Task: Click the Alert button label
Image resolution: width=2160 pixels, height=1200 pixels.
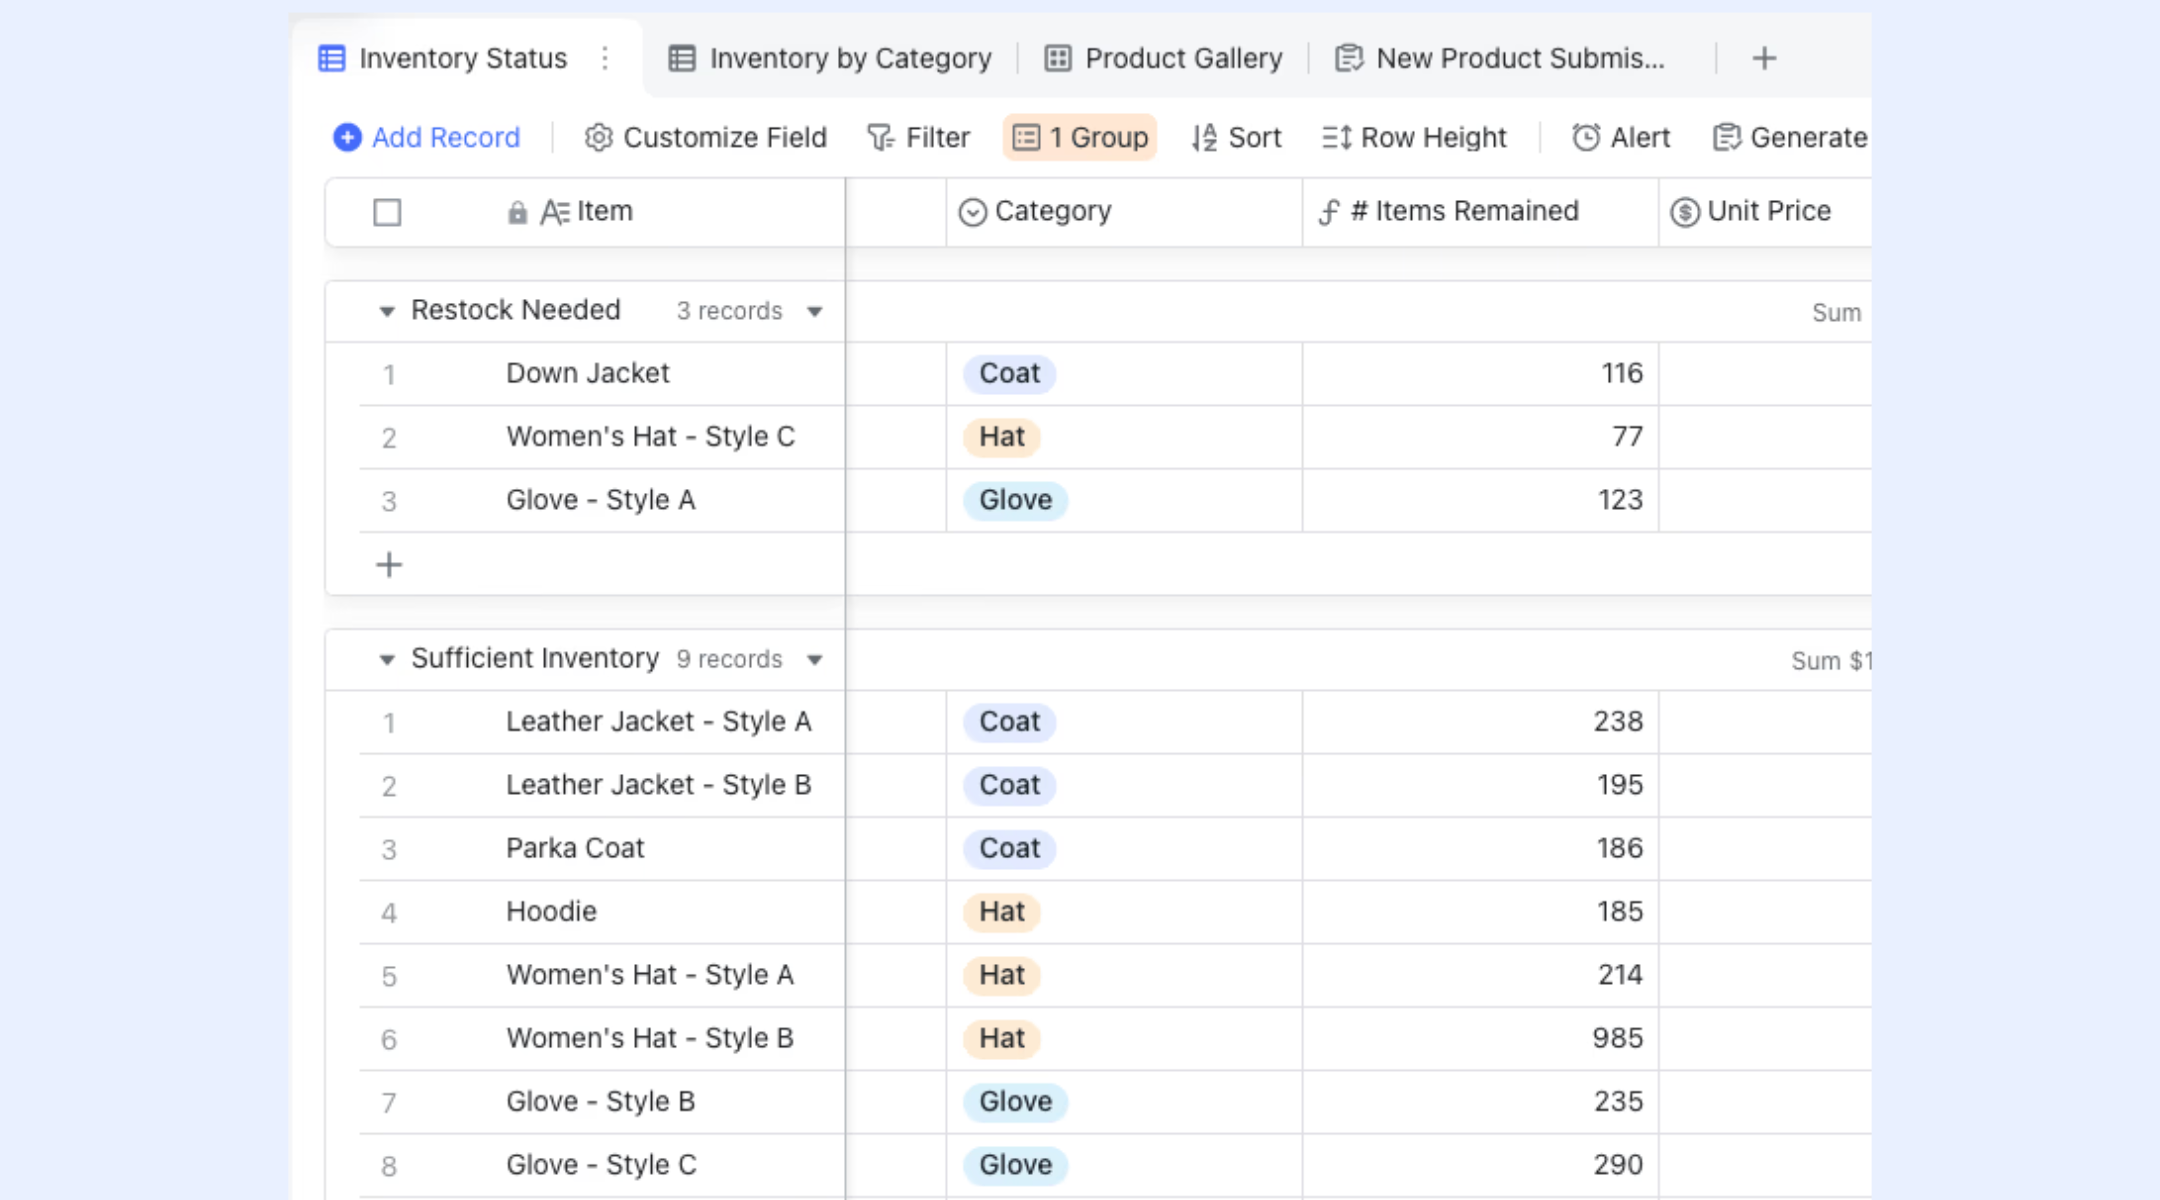Action: click(x=1640, y=137)
